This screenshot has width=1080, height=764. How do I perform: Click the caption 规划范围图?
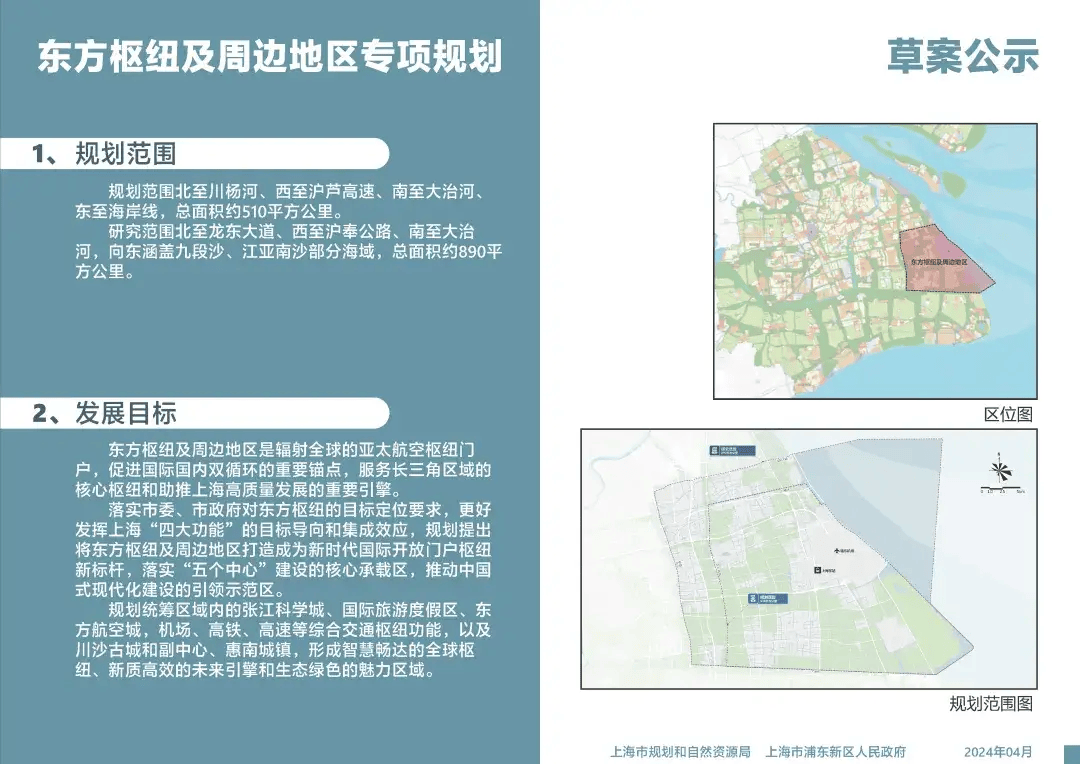pyautogui.click(x=991, y=703)
